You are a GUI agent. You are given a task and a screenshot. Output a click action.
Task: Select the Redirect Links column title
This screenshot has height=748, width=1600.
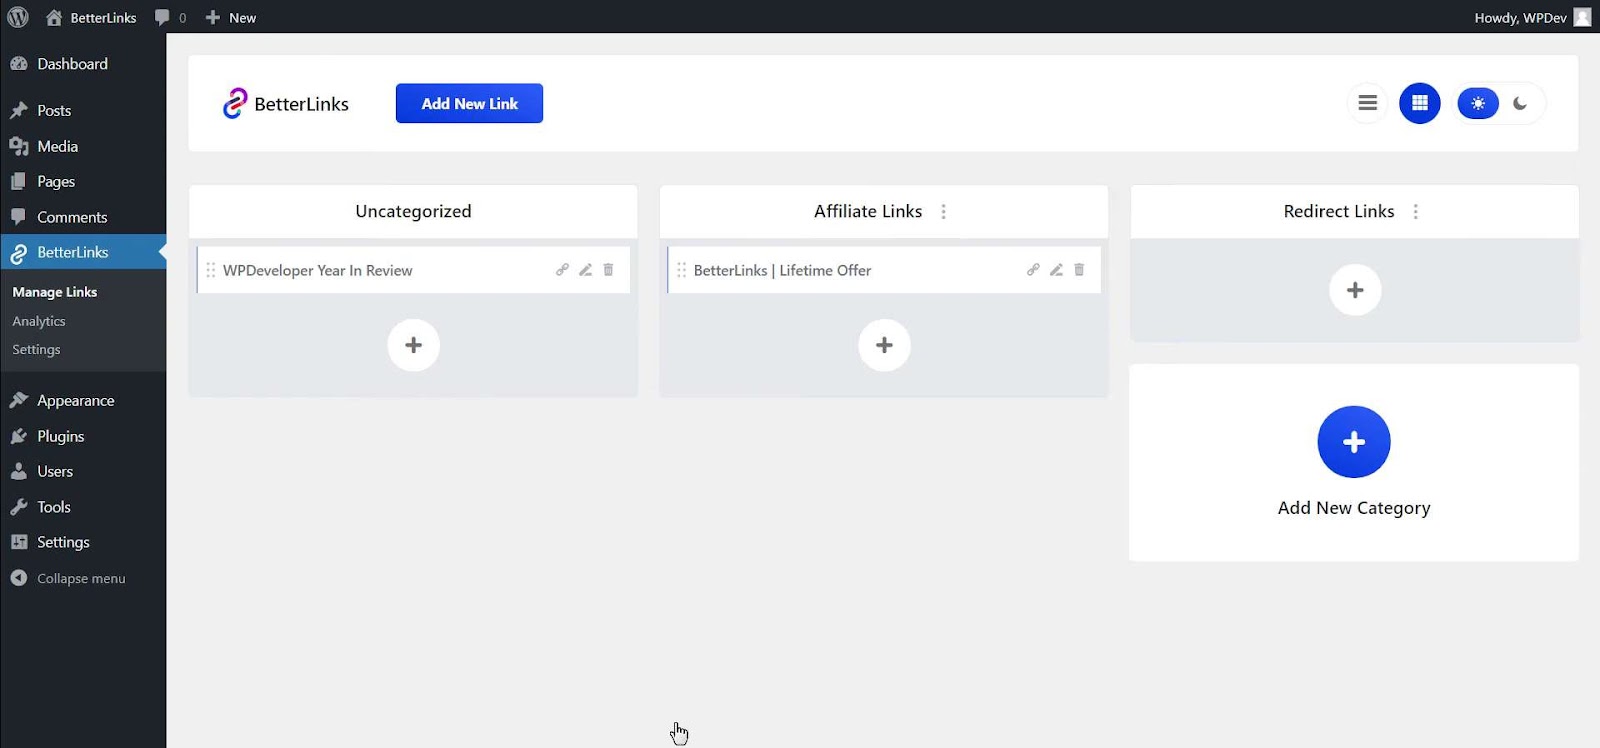pos(1339,211)
